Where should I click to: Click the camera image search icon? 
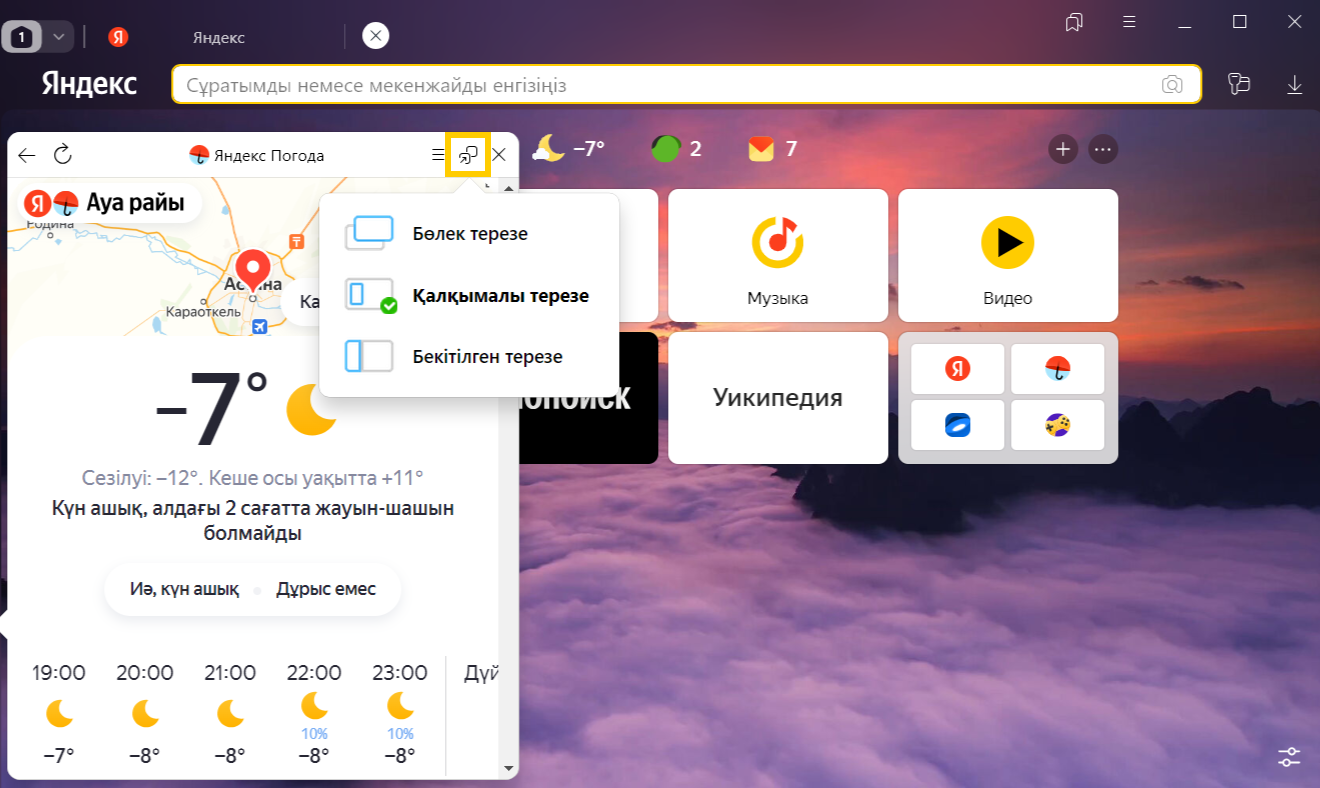point(1172,85)
